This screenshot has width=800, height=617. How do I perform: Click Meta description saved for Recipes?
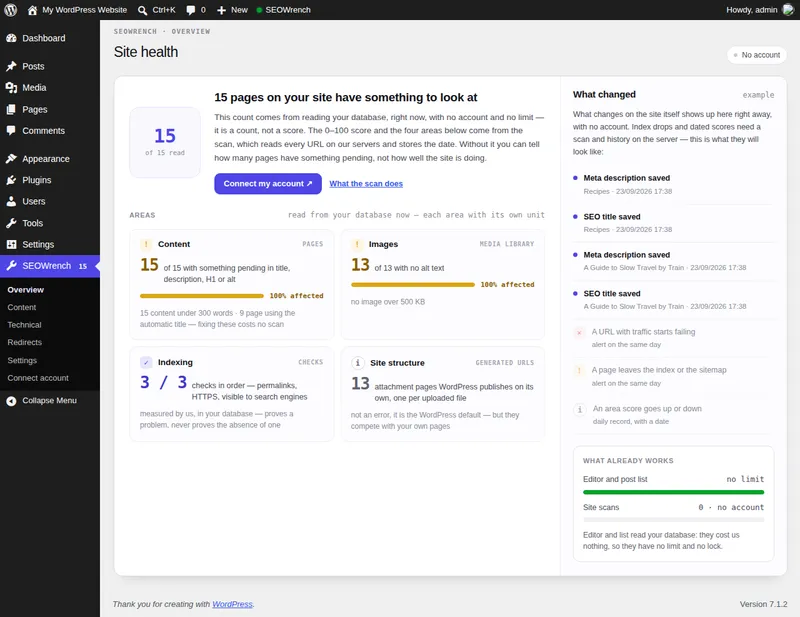click(627, 178)
